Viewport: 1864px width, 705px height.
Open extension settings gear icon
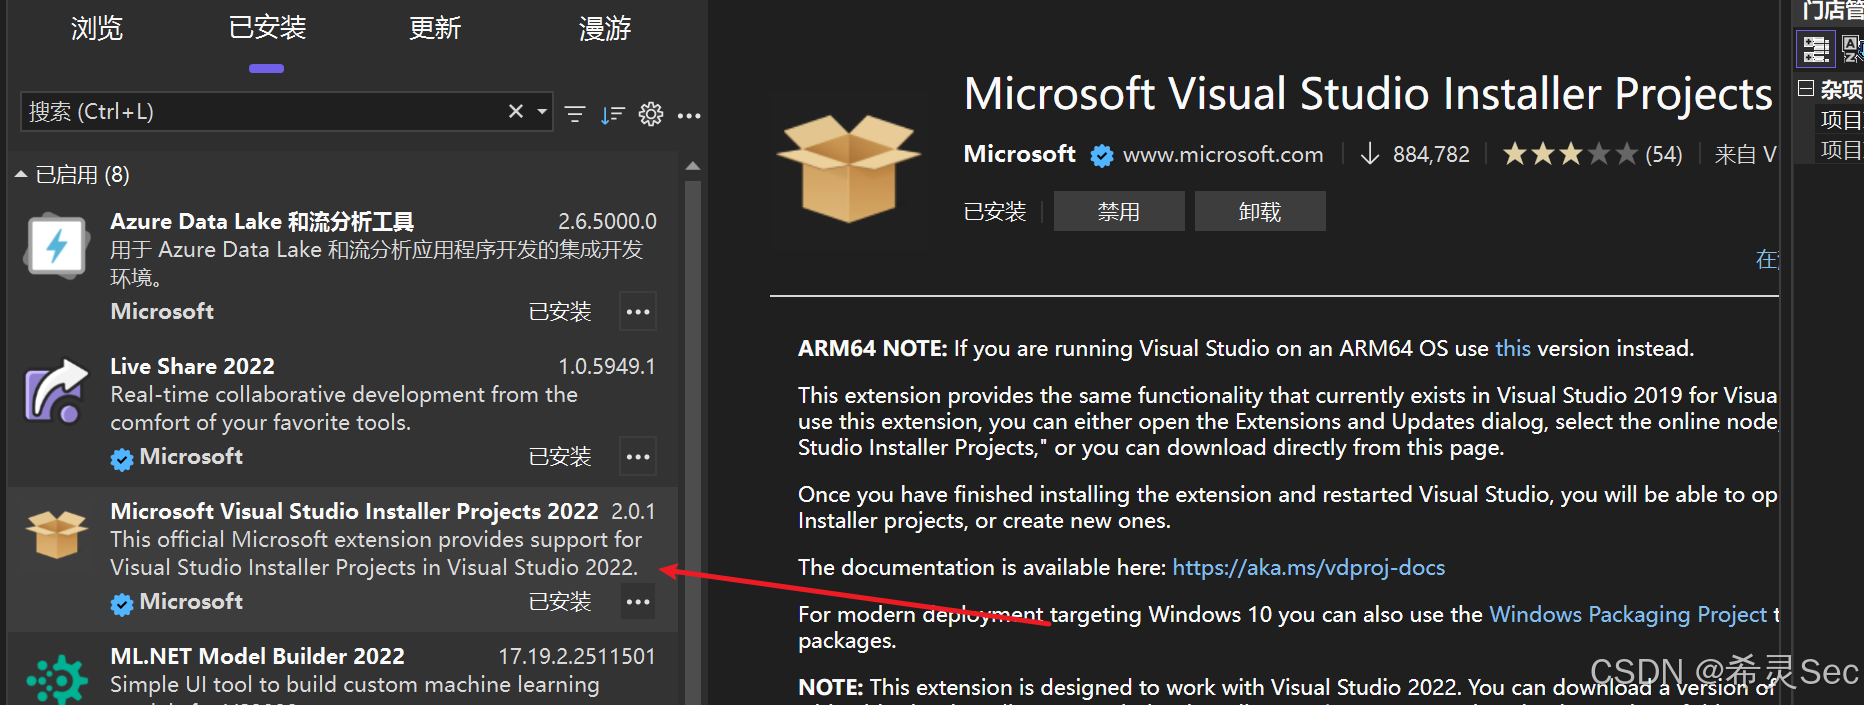[651, 114]
